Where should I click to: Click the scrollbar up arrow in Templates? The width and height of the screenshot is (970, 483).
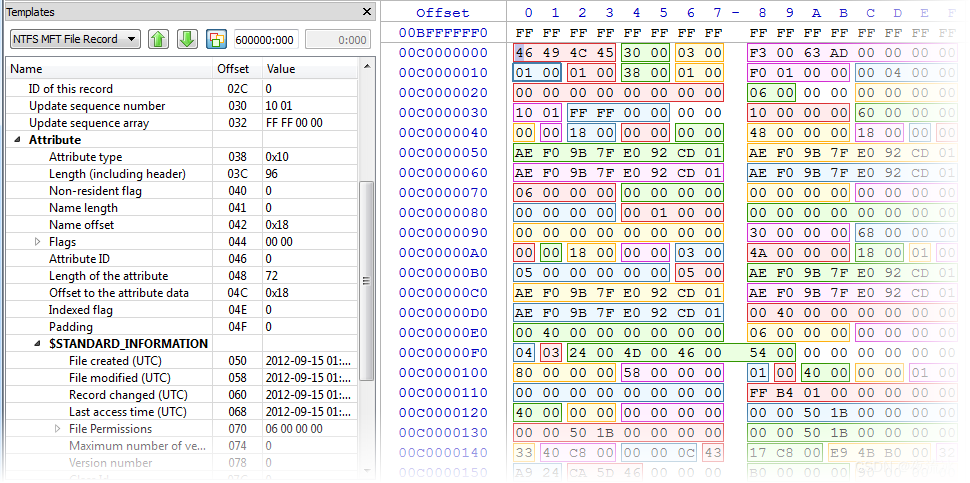tap(367, 66)
